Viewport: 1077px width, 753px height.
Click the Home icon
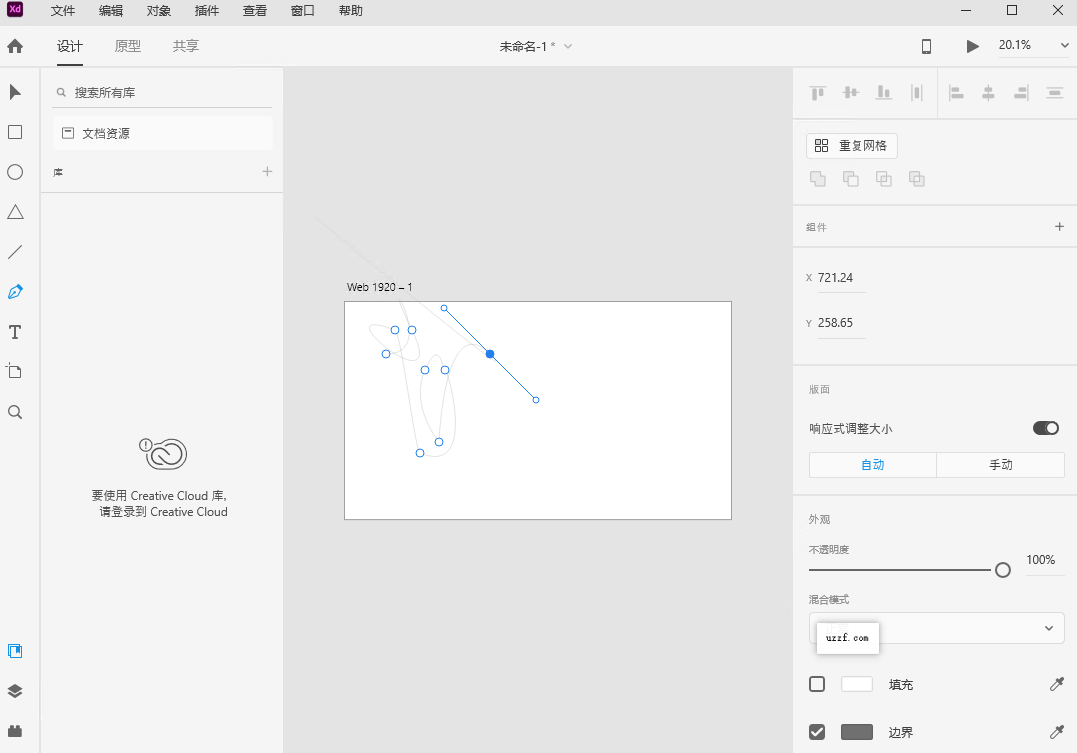click(15, 46)
